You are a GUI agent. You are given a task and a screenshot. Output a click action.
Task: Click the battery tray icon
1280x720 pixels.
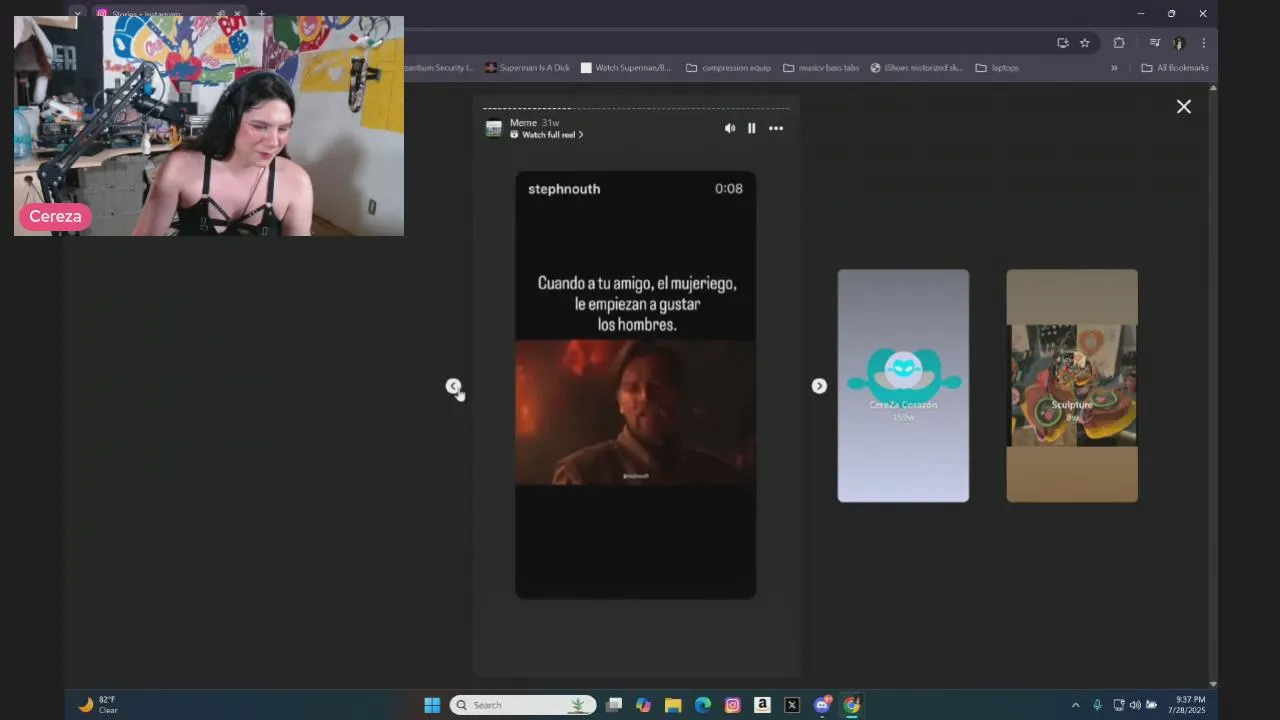click(1151, 705)
